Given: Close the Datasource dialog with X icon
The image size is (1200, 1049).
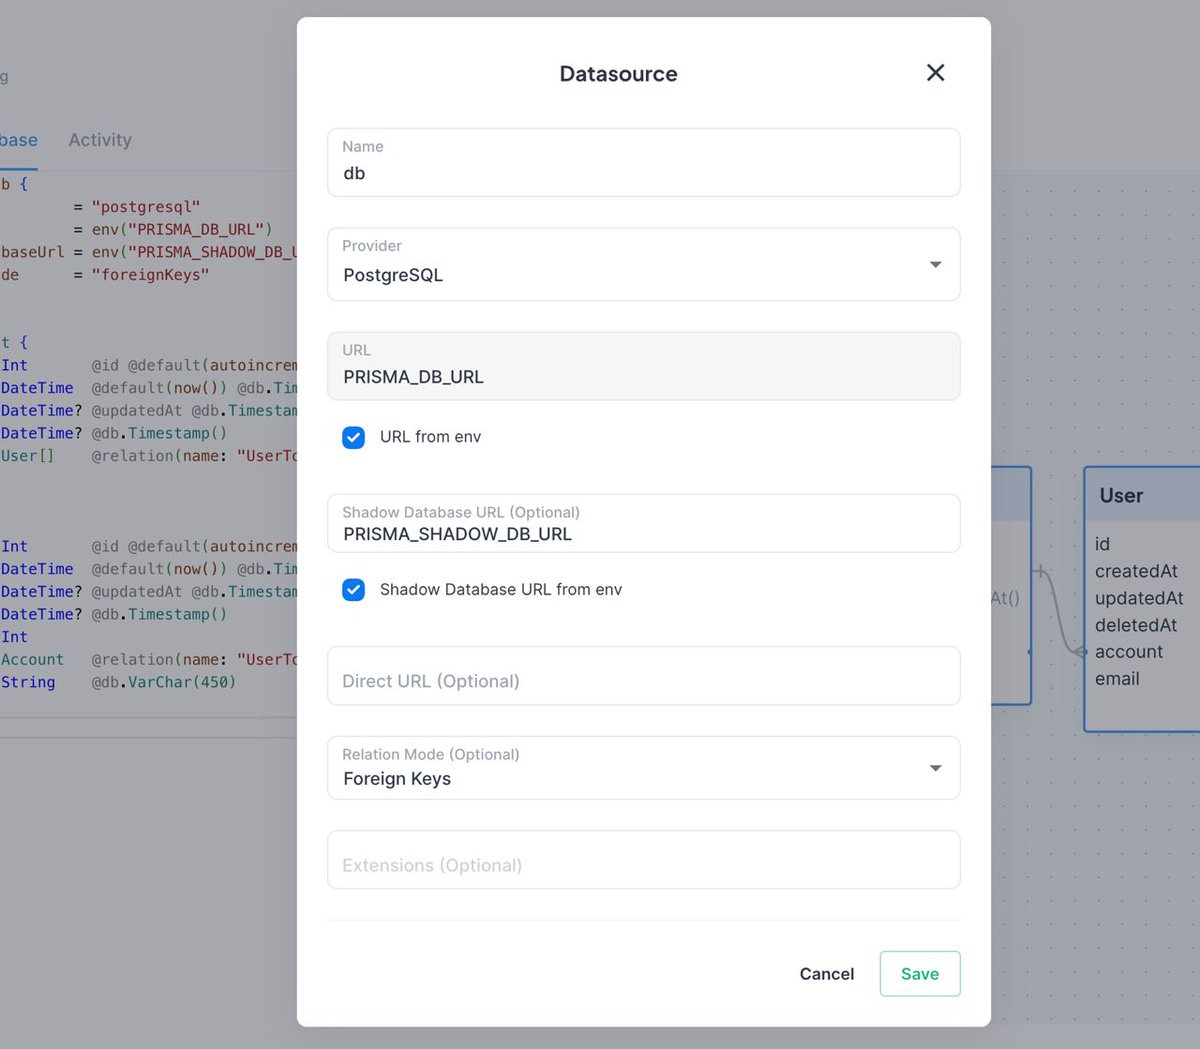Looking at the screenshot, I should (x=935, y=73).
